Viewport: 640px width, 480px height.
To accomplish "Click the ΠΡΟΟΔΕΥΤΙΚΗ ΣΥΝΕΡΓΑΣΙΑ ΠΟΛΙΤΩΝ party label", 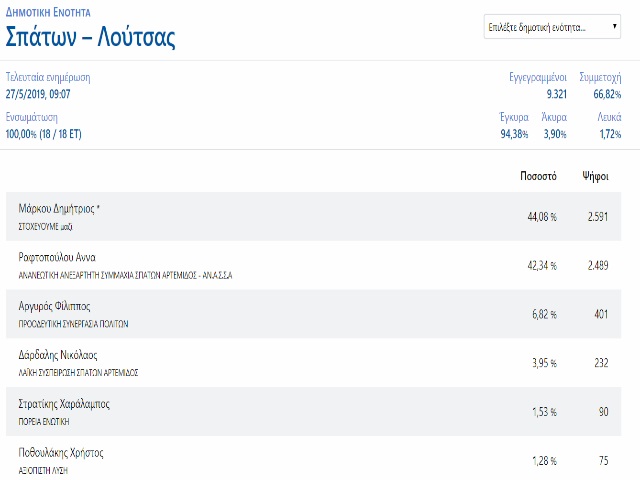I will [73, 324].
